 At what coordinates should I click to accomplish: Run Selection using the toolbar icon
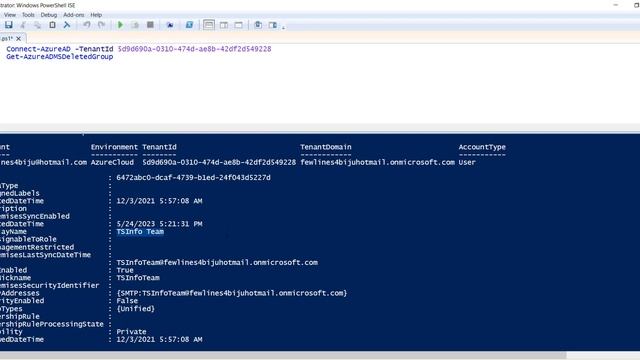[135, 25]
